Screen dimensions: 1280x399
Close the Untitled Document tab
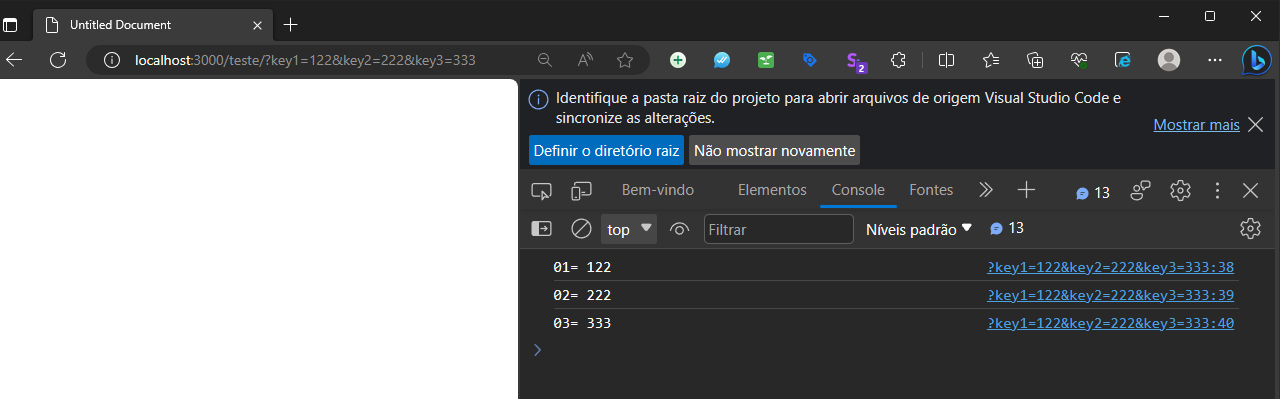coord(256,24)
